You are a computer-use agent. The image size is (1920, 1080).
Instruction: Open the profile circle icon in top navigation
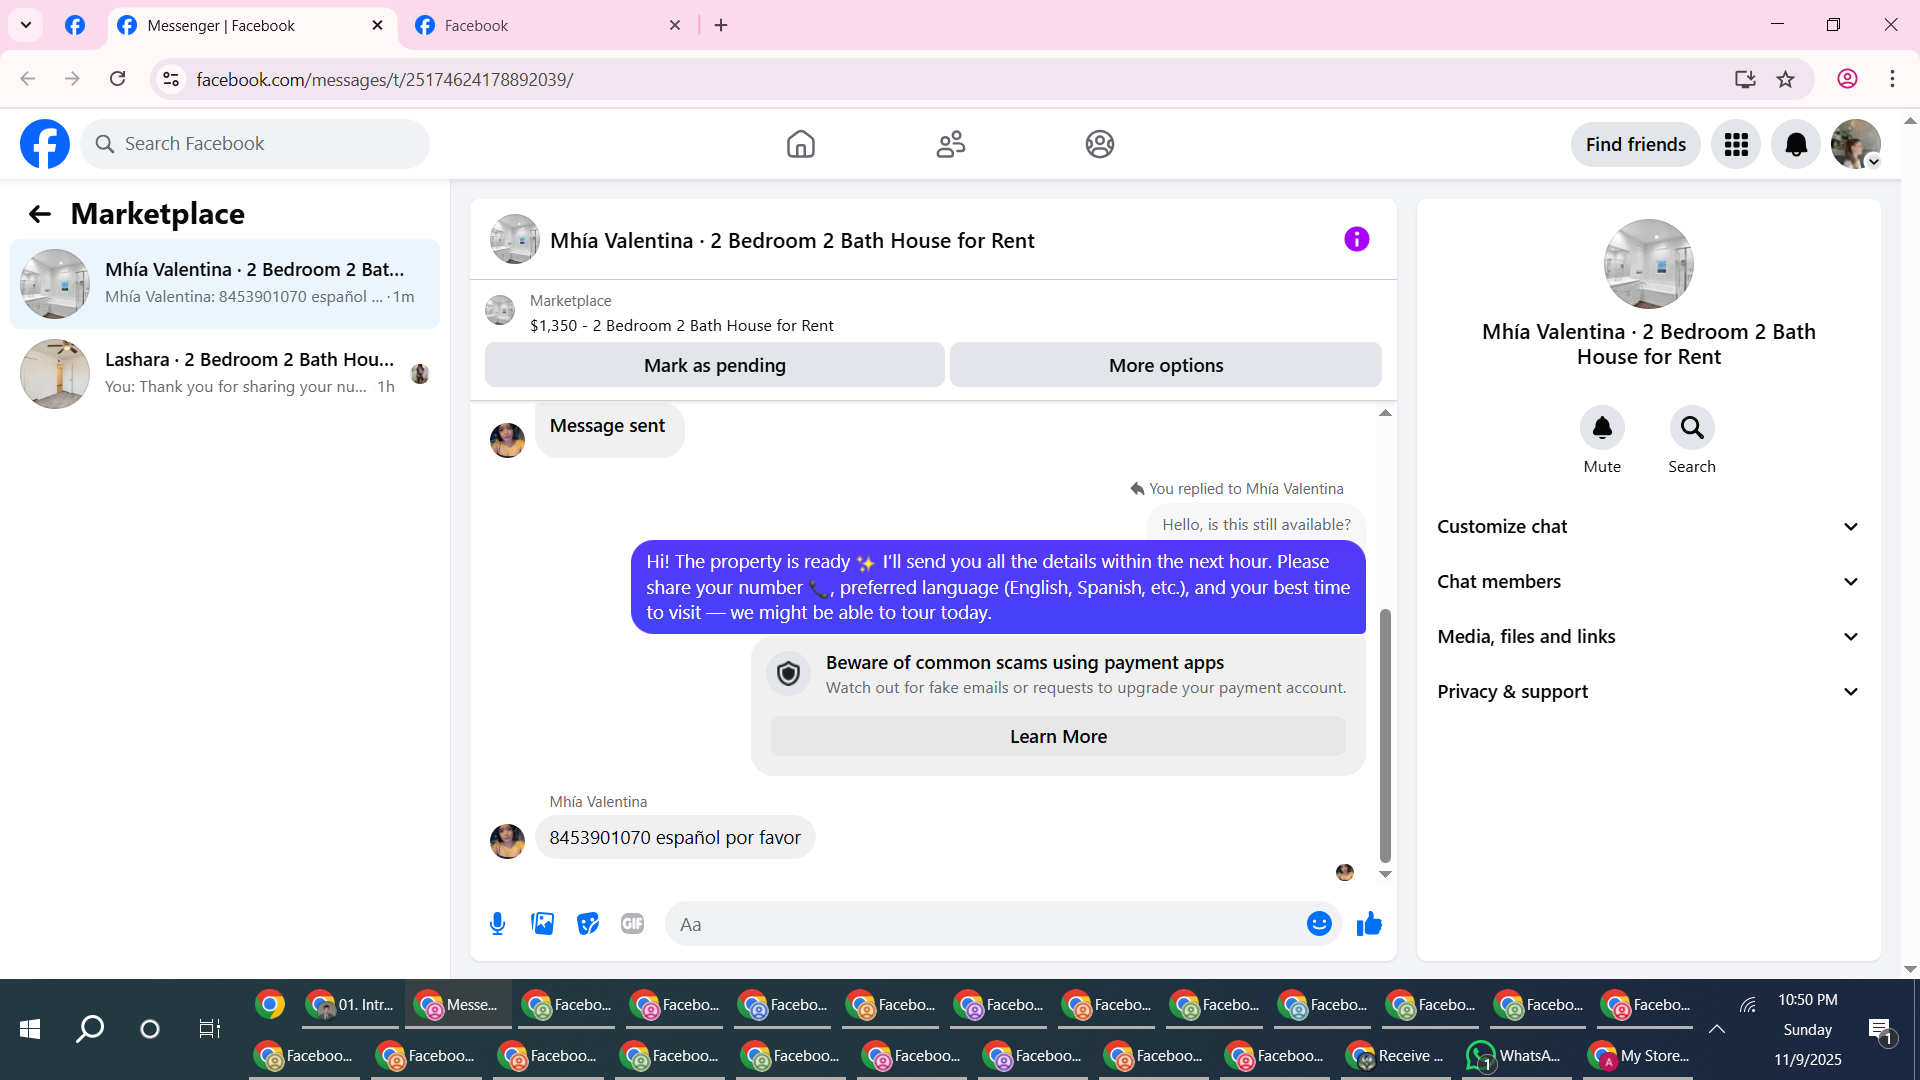click(x=1099, y=144)
